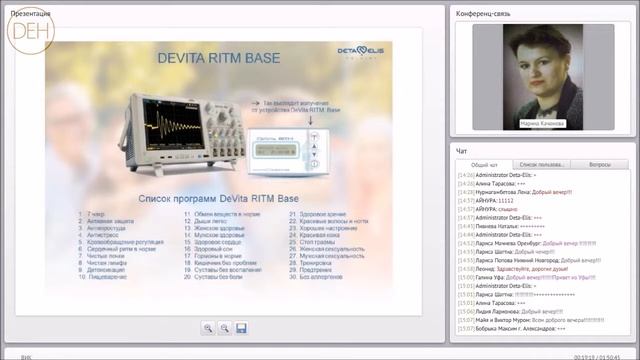Open the Вопросы tab
The height and width of the screenshot is (360, 640).
[x=600, y=164]
